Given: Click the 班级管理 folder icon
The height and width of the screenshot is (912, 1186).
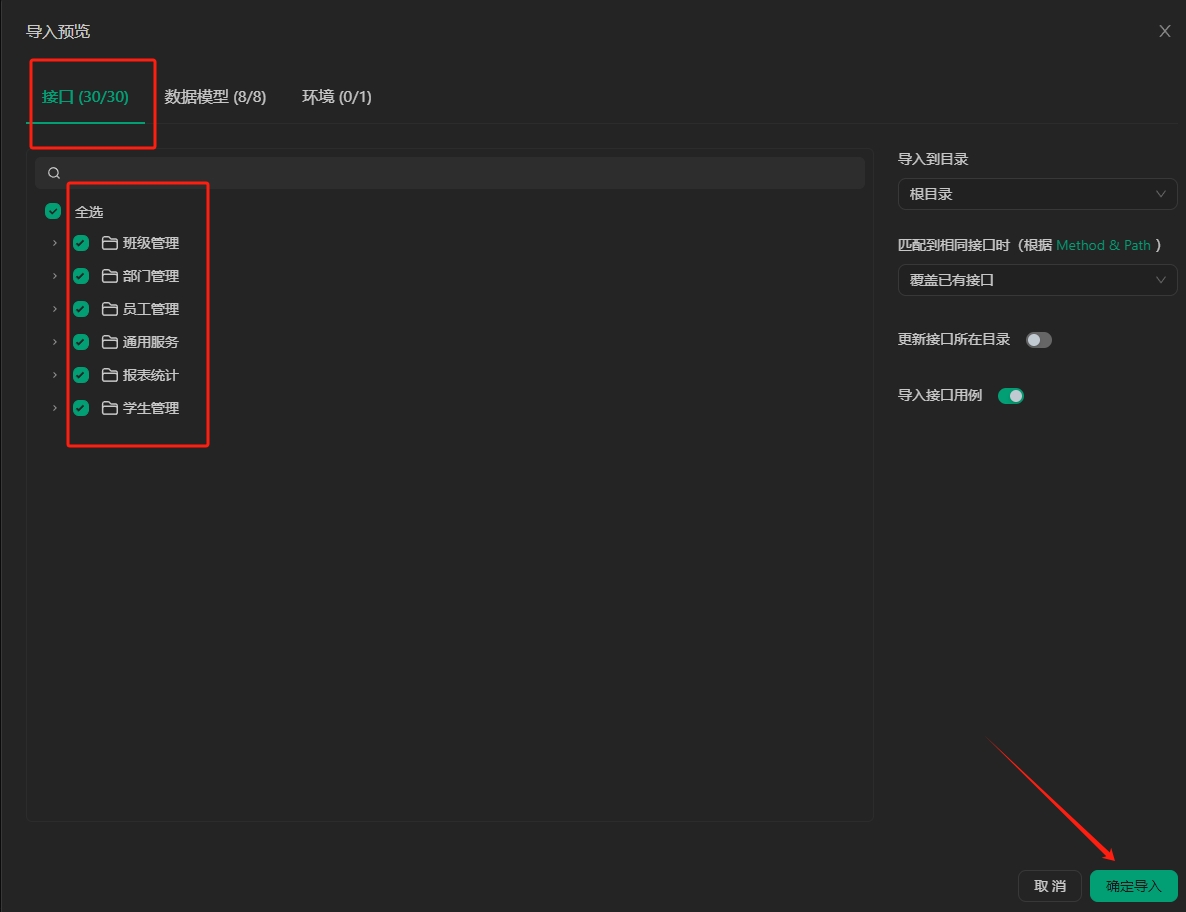Looking at the screenshot, I should [110, 243].
